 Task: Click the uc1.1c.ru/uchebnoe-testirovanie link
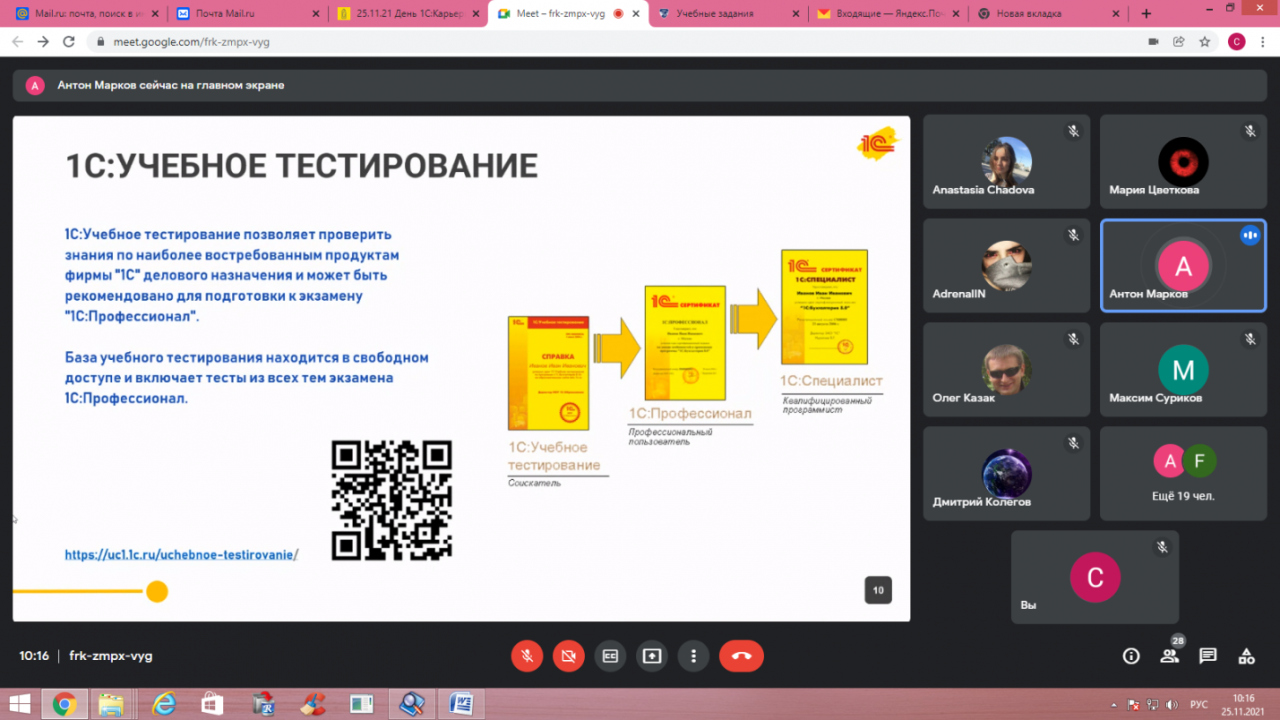pos(181,554)
